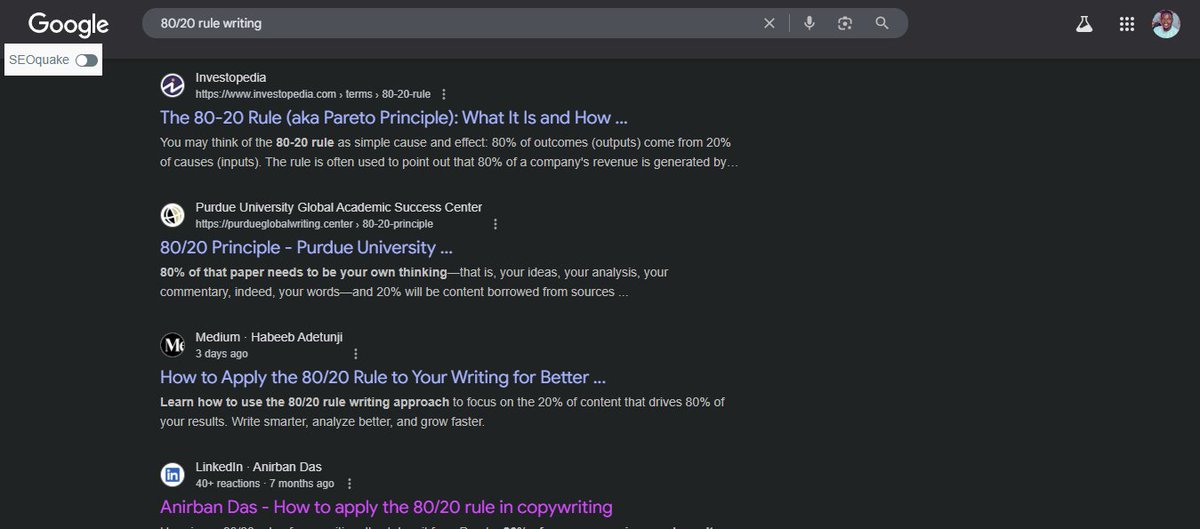
Task: Open 'Anirban Das - How to apply the 80/20 rule' result
Action: click(386, 507)
